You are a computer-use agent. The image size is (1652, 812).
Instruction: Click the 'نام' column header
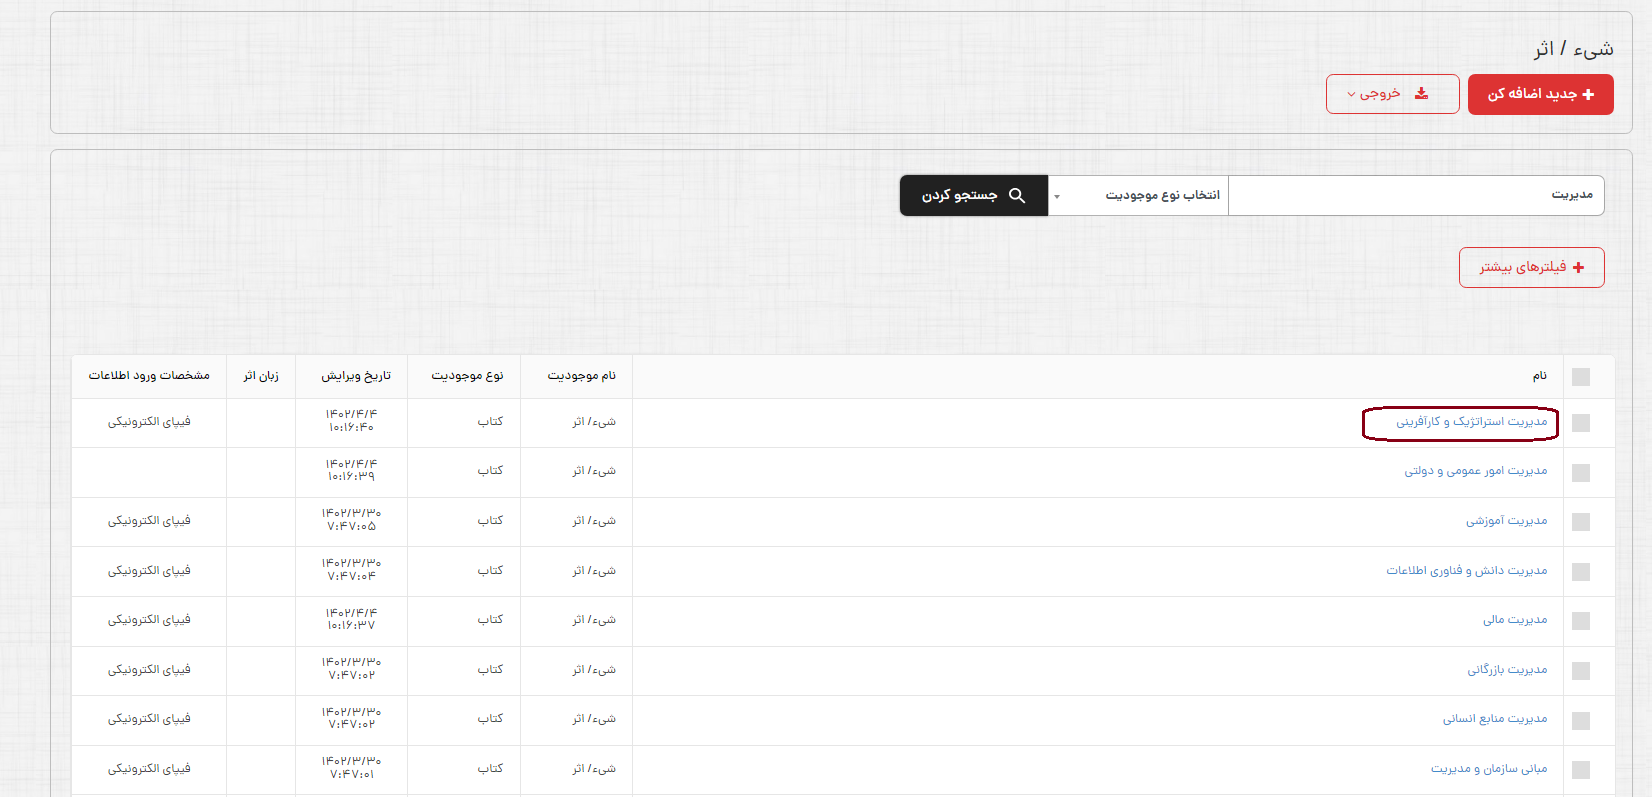coord(1539,376)
